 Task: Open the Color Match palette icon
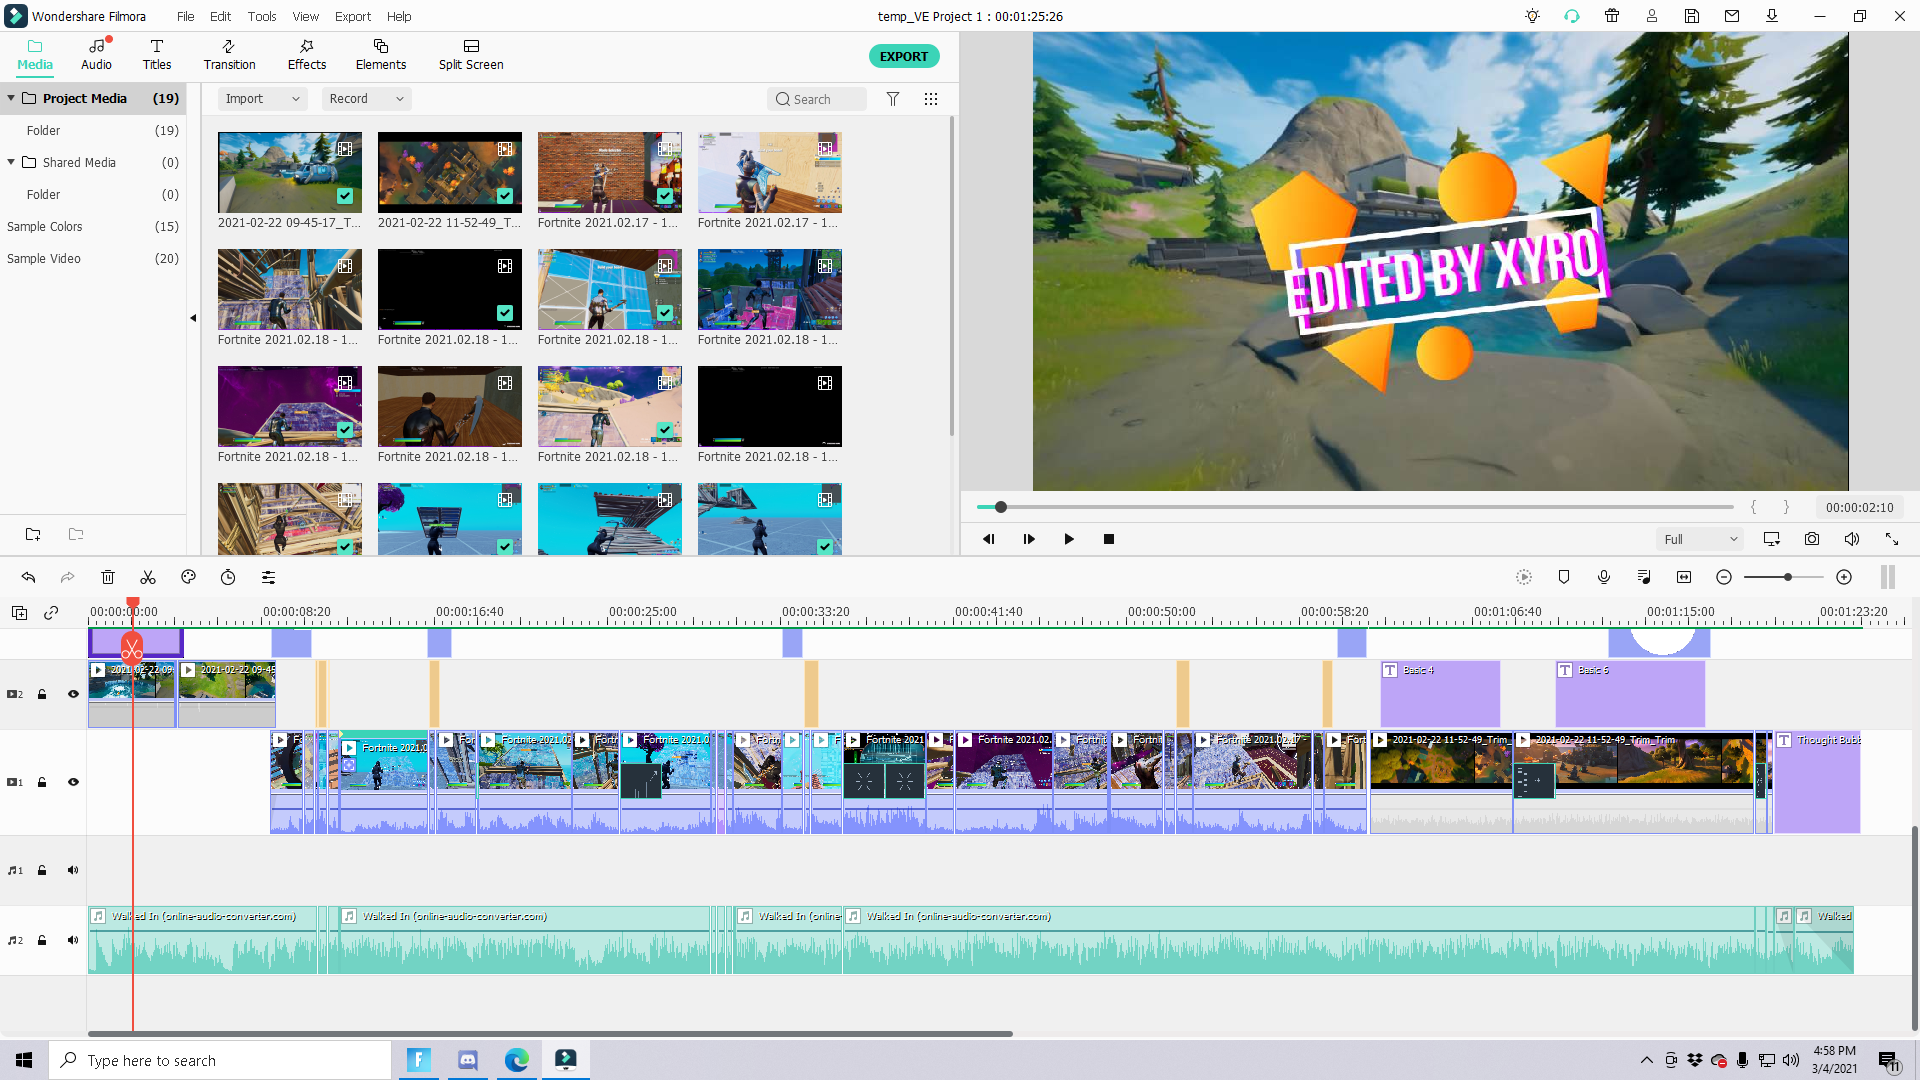(x=188, y=577)
